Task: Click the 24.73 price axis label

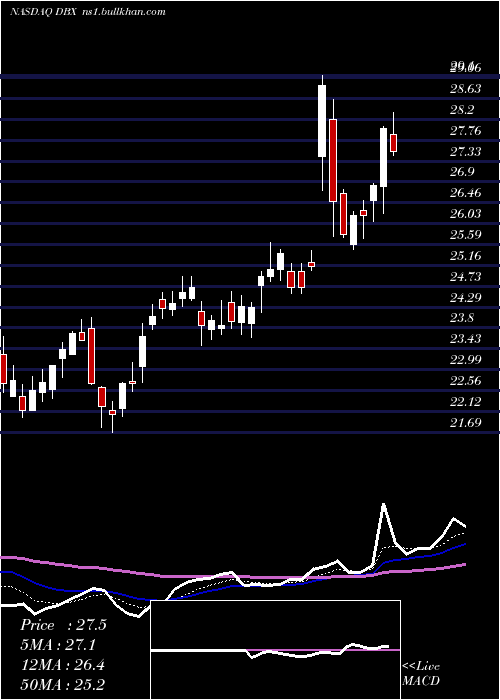Action: (x=466, y=277)
